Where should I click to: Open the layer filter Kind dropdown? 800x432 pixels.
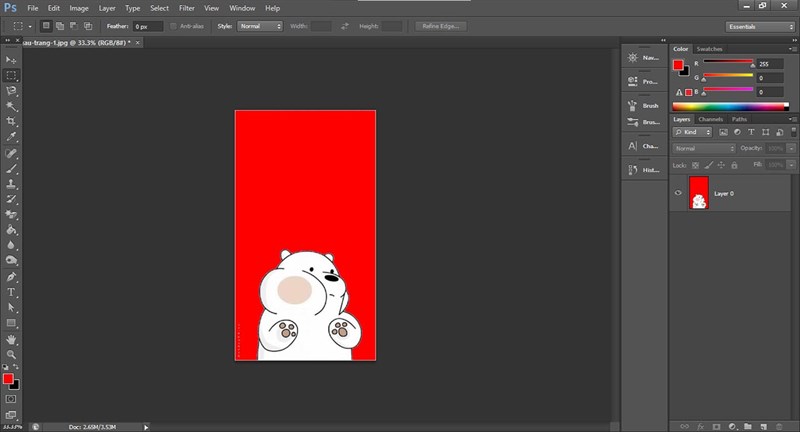pos(692,132)
